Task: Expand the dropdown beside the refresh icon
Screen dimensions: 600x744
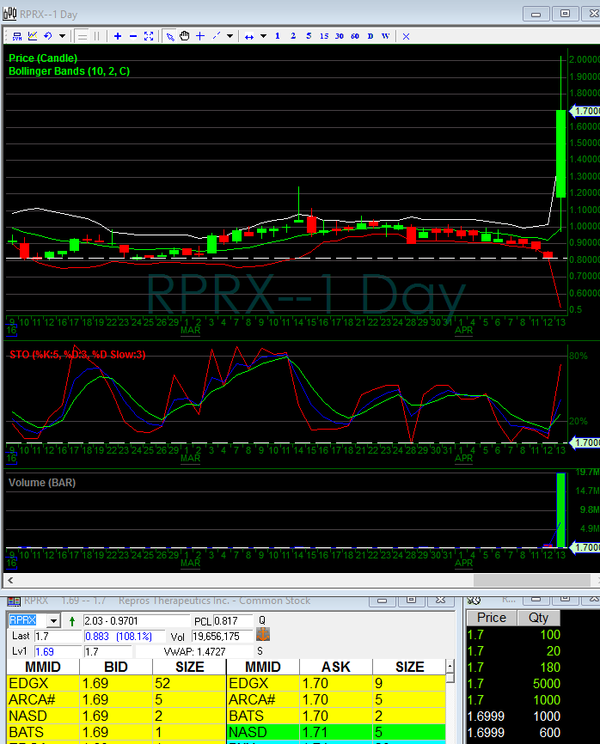Action: point(62,36)
